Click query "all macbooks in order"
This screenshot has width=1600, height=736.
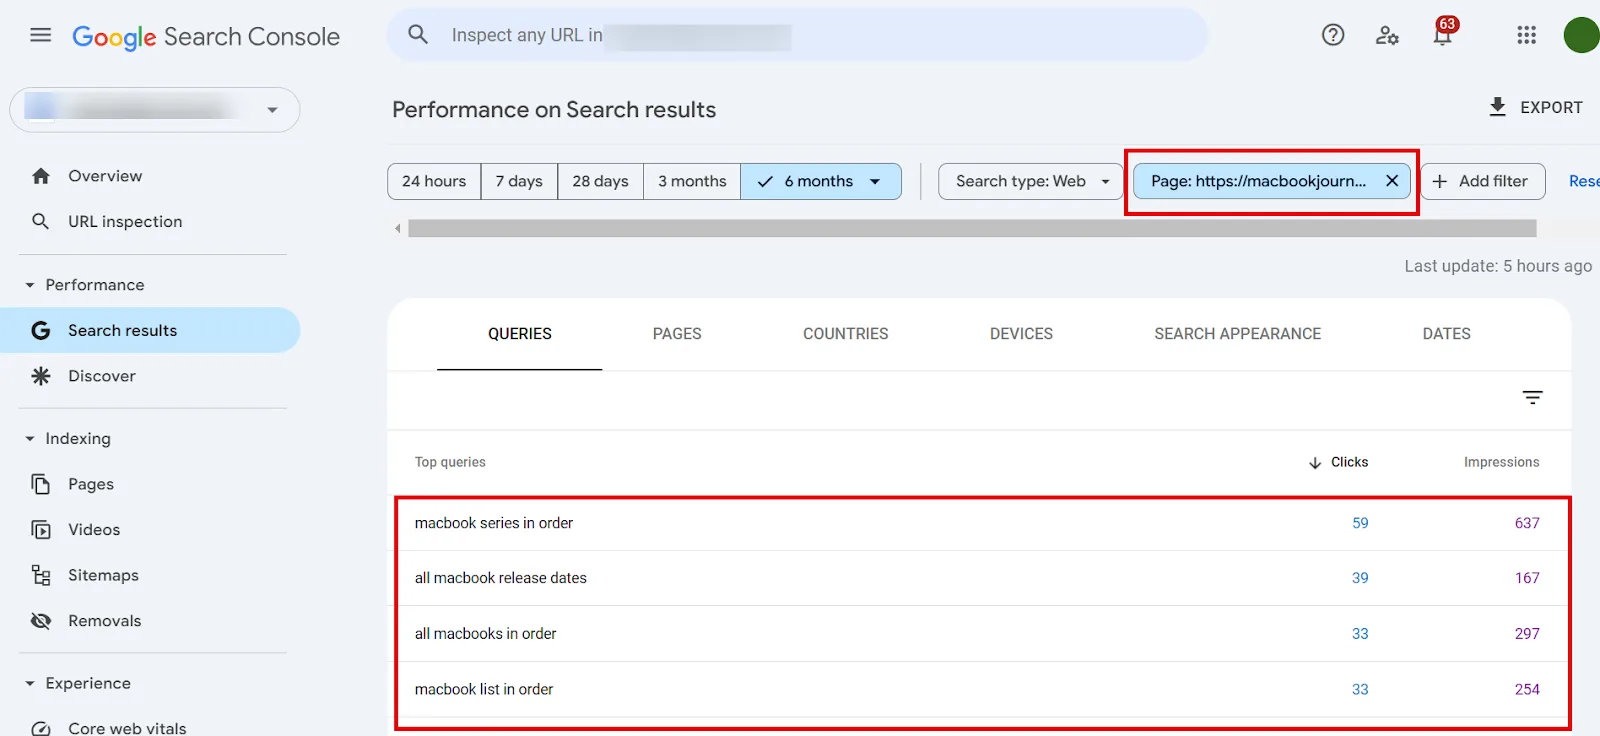point(486,634)
